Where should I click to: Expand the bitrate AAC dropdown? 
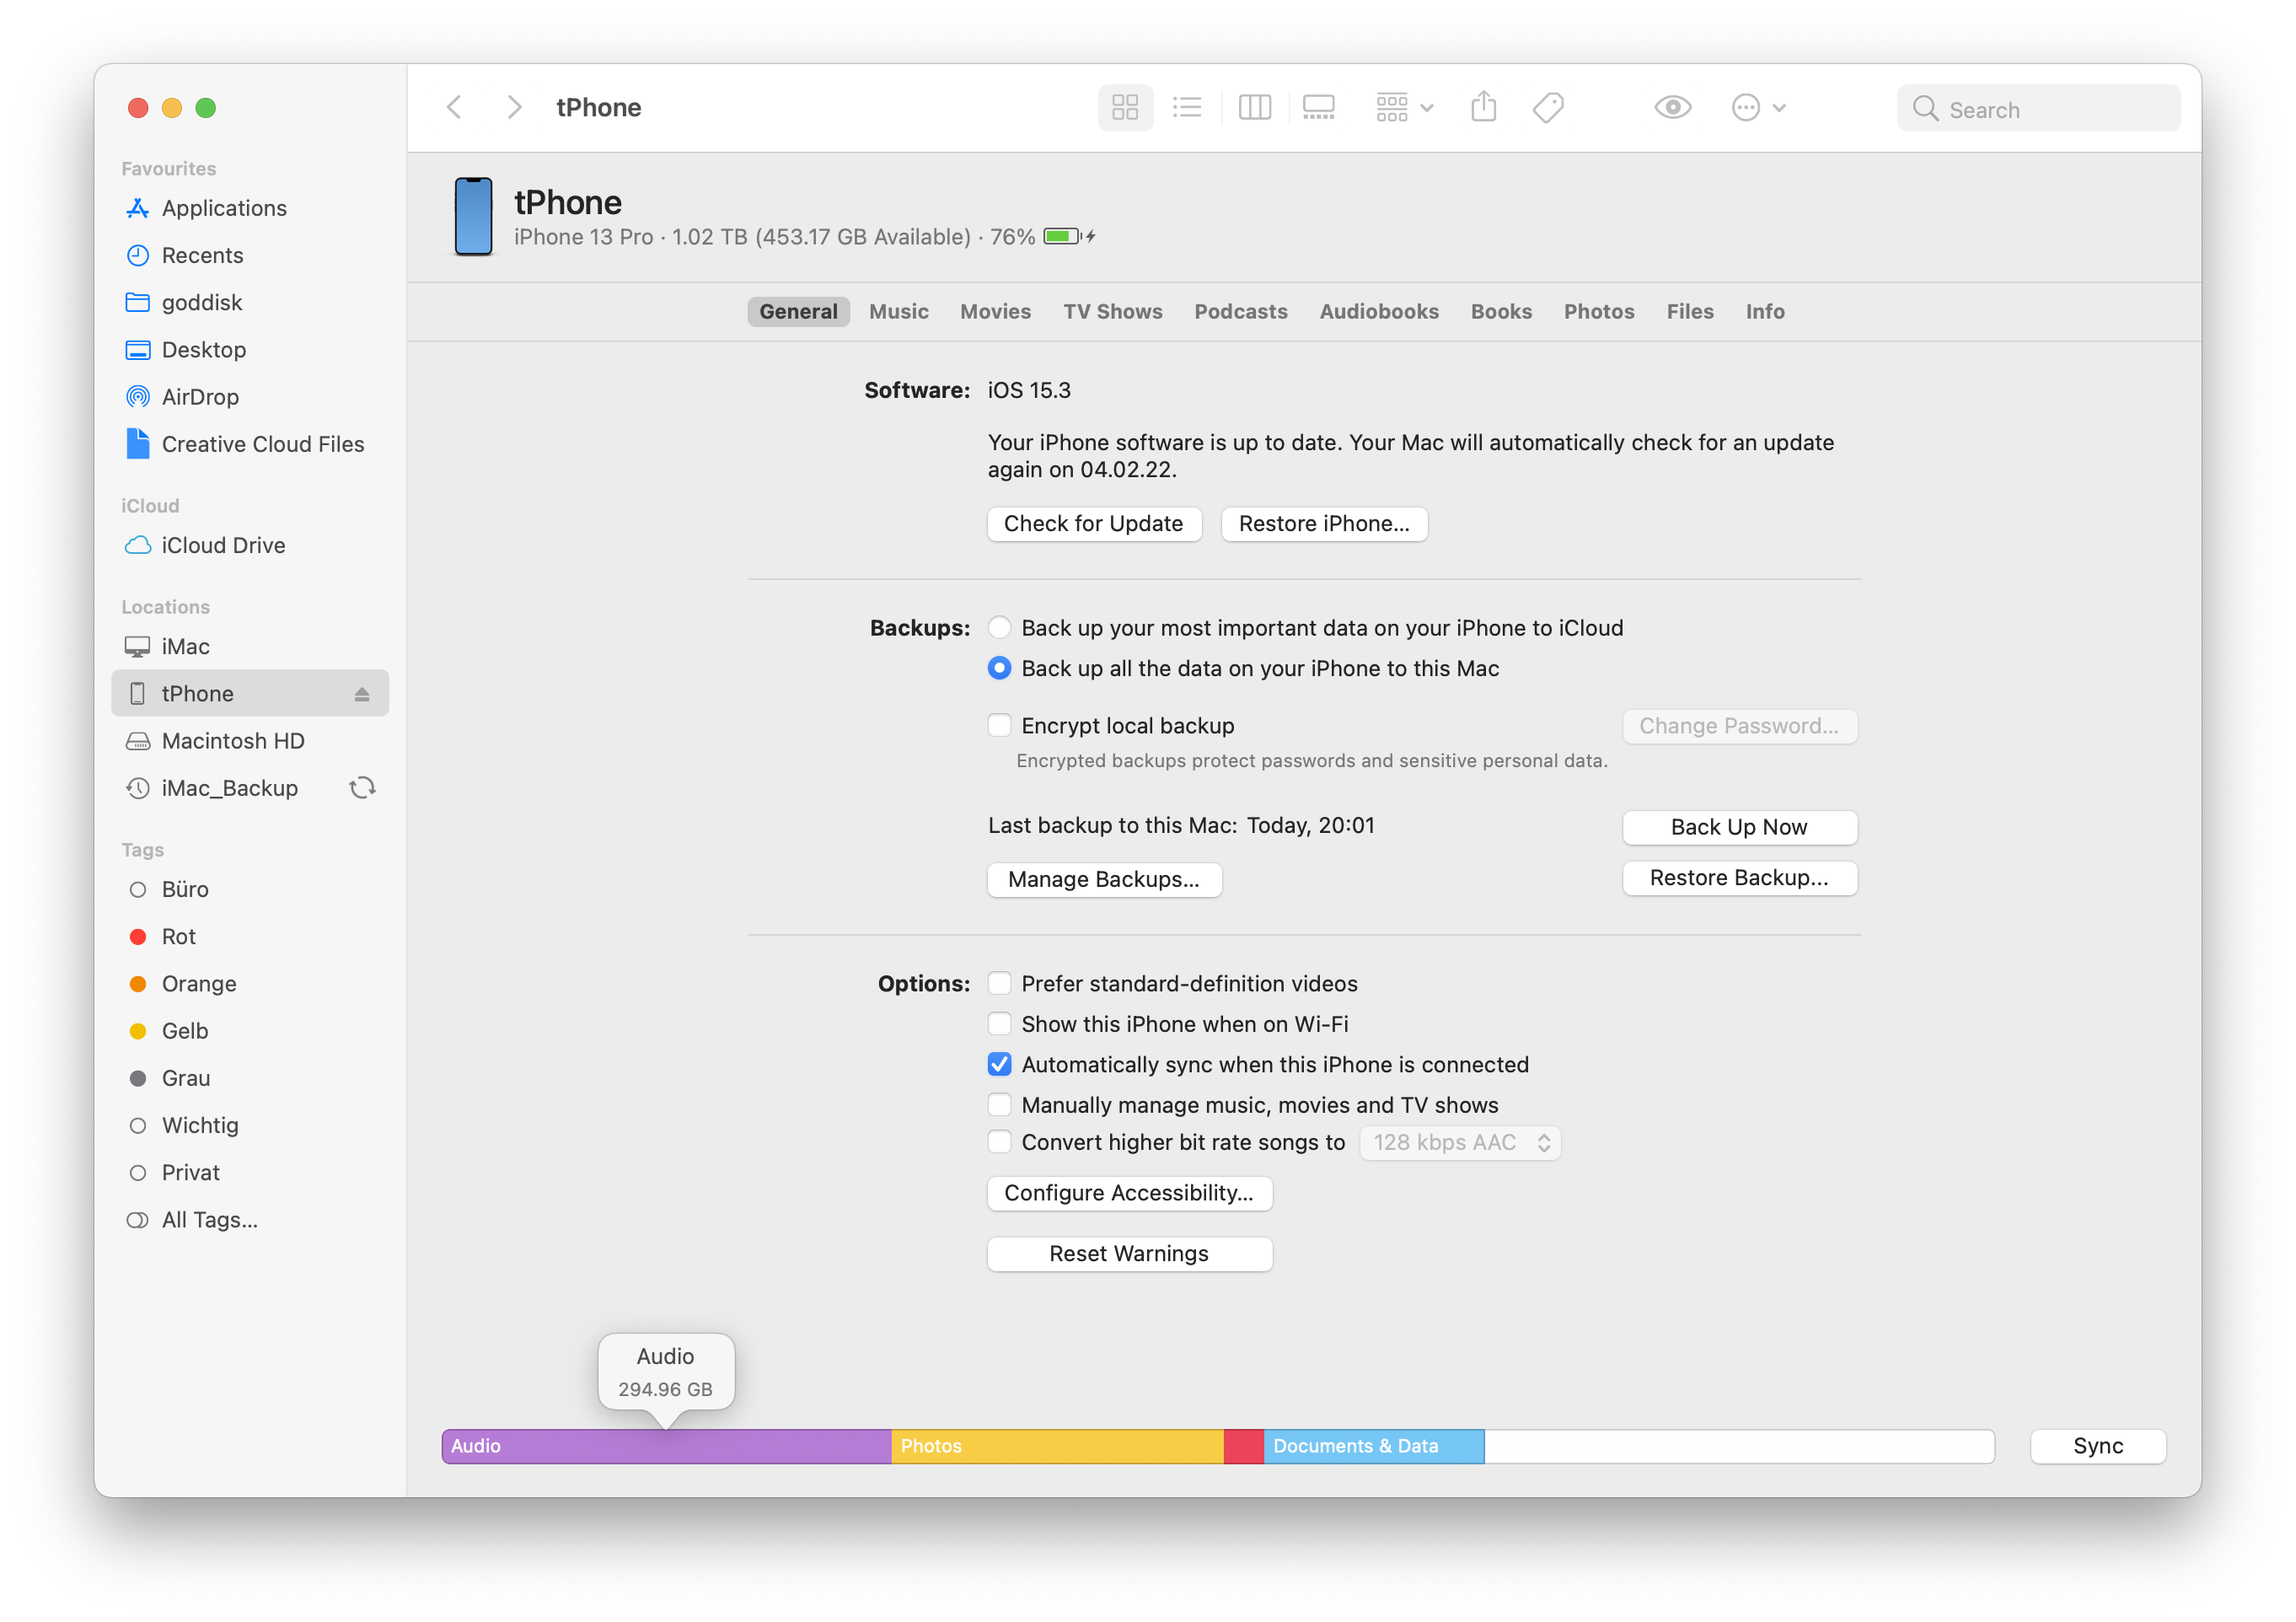click(x=1457, y=1143)
